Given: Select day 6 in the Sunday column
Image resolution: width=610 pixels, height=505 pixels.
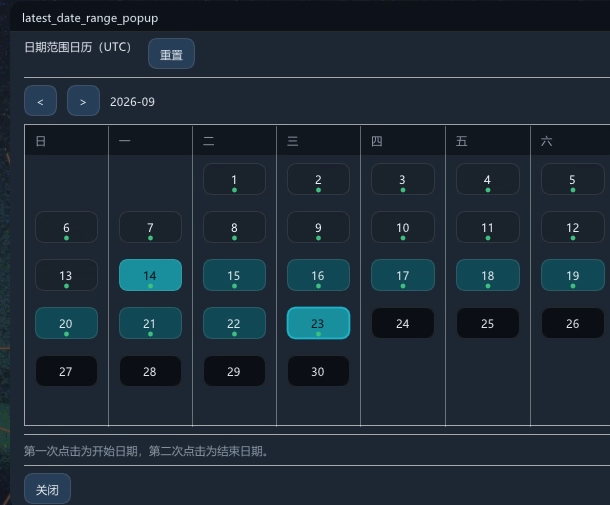Looking at the screenshot, I should pyautogui.click(x=66, y=227).
